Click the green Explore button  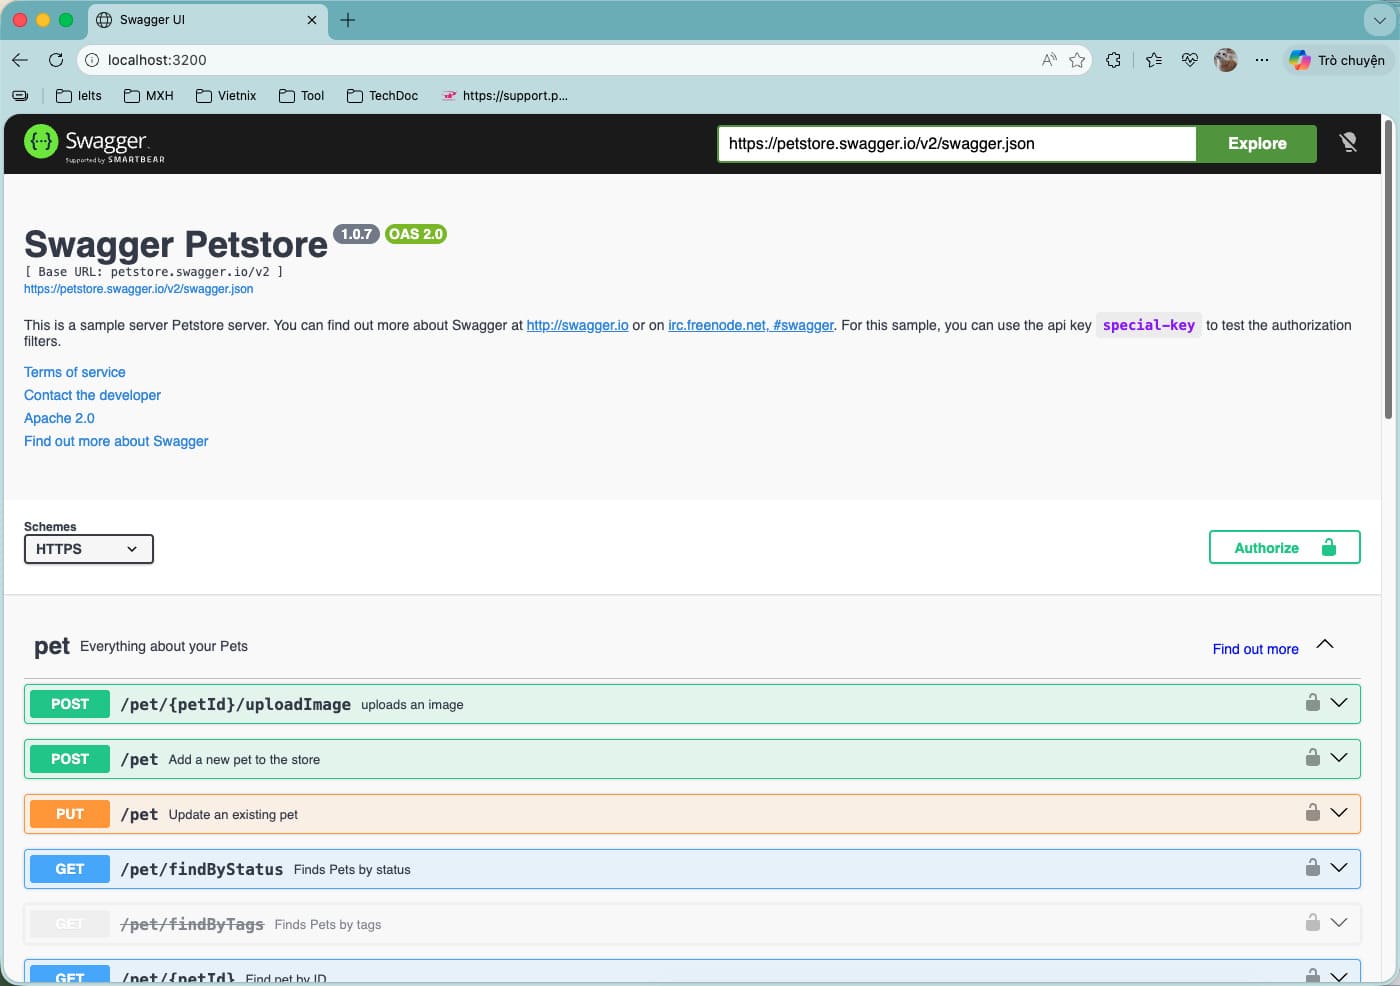click(x=1256, y=143)
